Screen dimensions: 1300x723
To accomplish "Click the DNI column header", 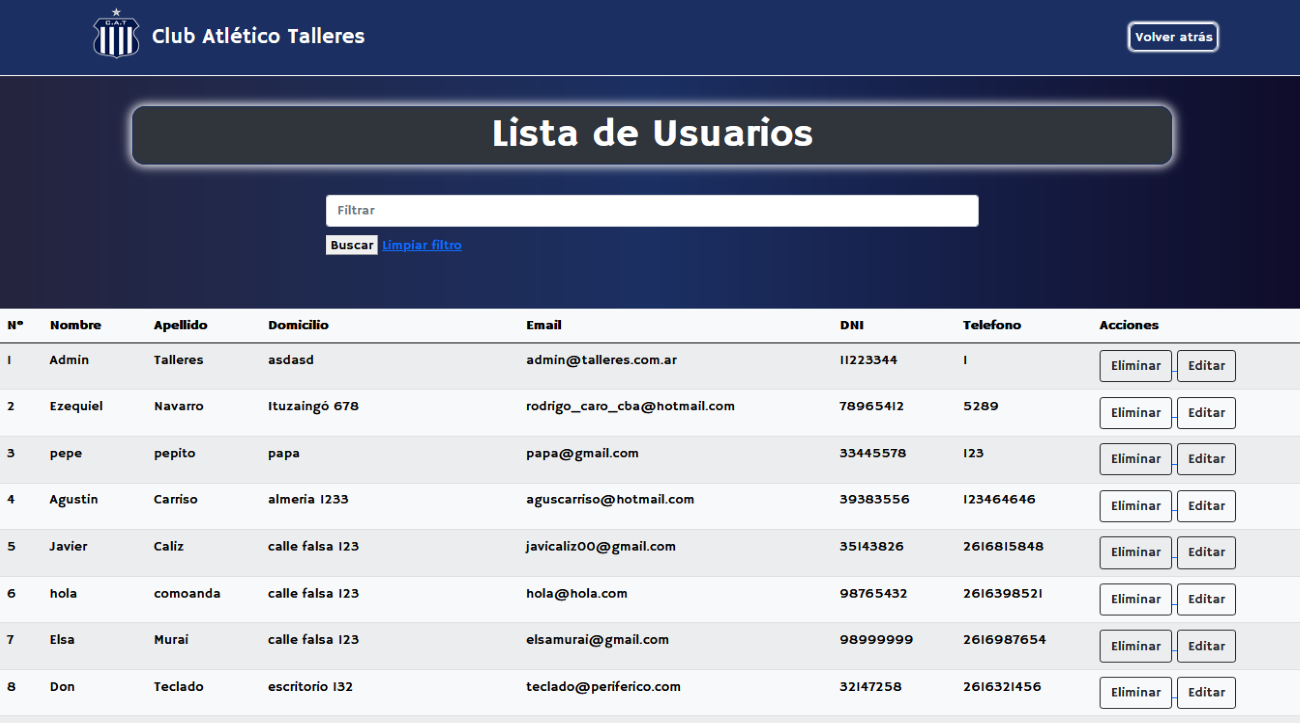I will (852, 325).
